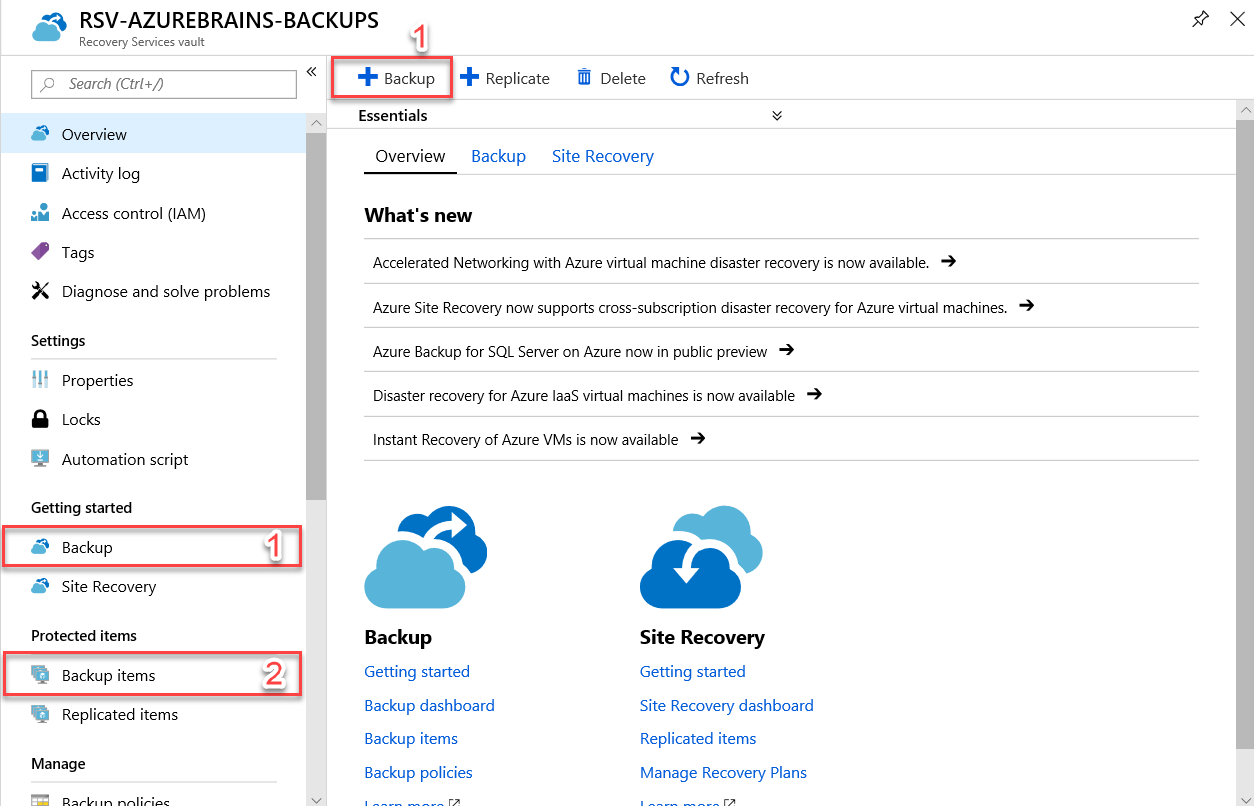Switch to the Backup tab
This screenshot has width=1254, height=806.
point(498,156)
